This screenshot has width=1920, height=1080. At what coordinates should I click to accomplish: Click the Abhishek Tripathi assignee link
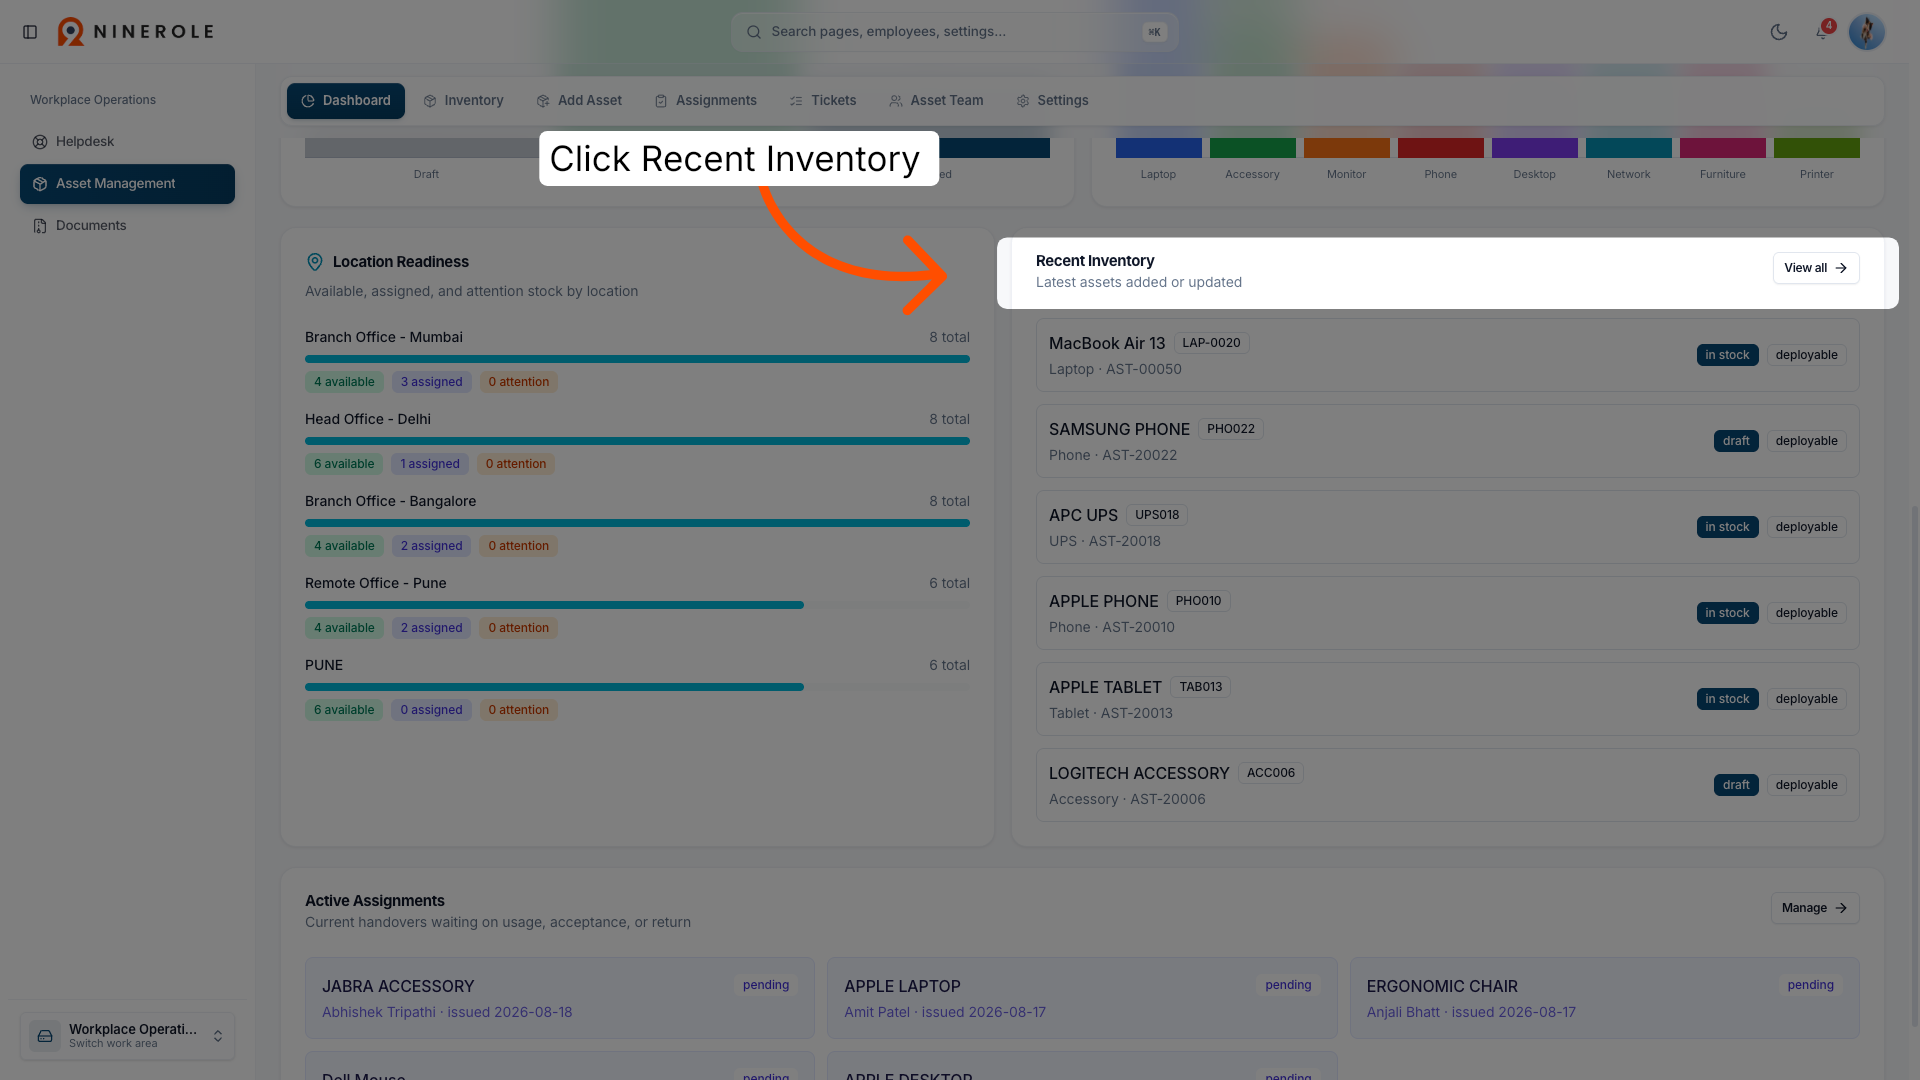pos(379,1012)
